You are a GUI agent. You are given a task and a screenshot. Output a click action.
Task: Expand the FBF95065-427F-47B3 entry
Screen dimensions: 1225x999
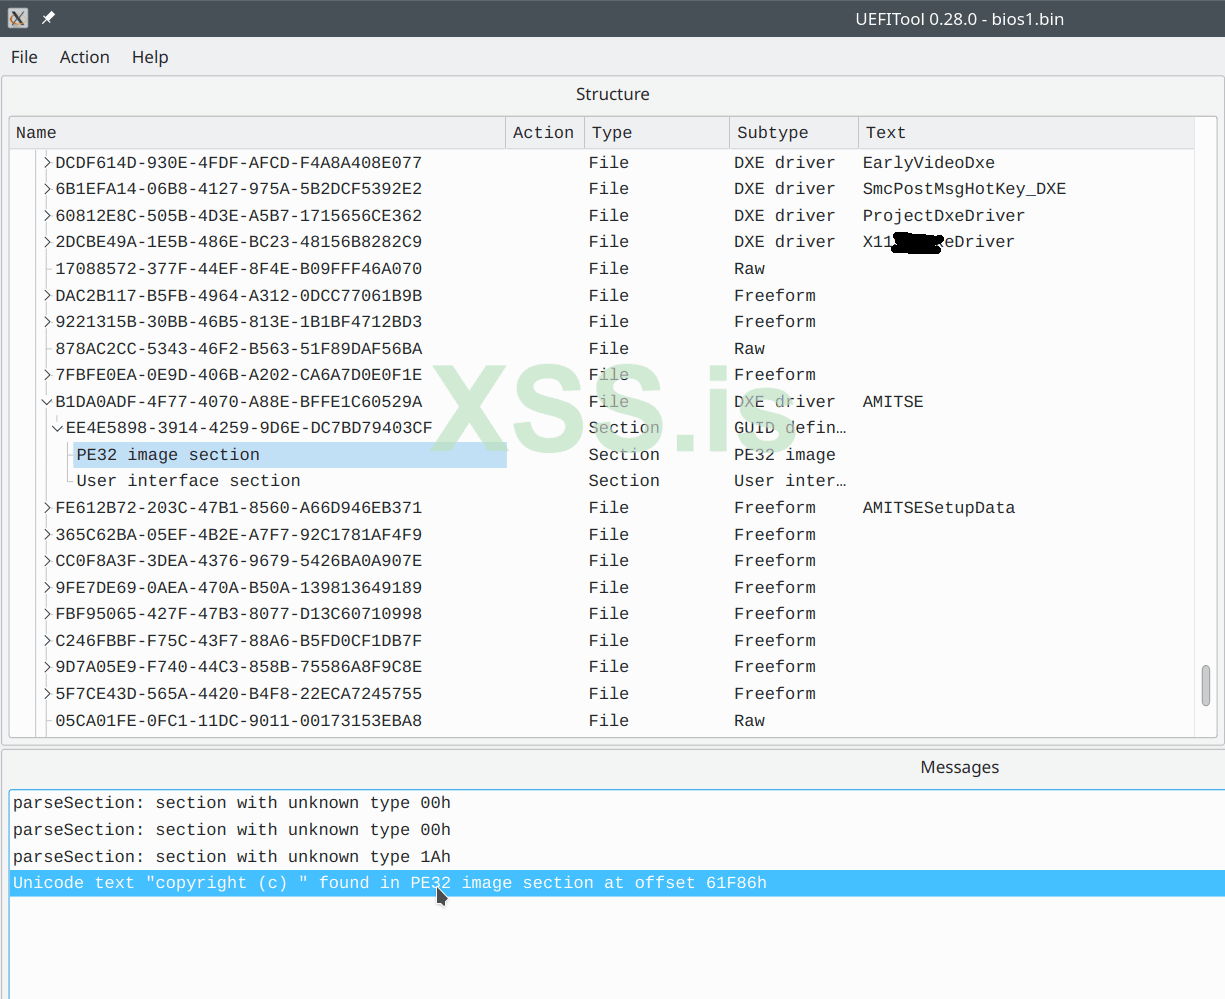pos(47,614)
